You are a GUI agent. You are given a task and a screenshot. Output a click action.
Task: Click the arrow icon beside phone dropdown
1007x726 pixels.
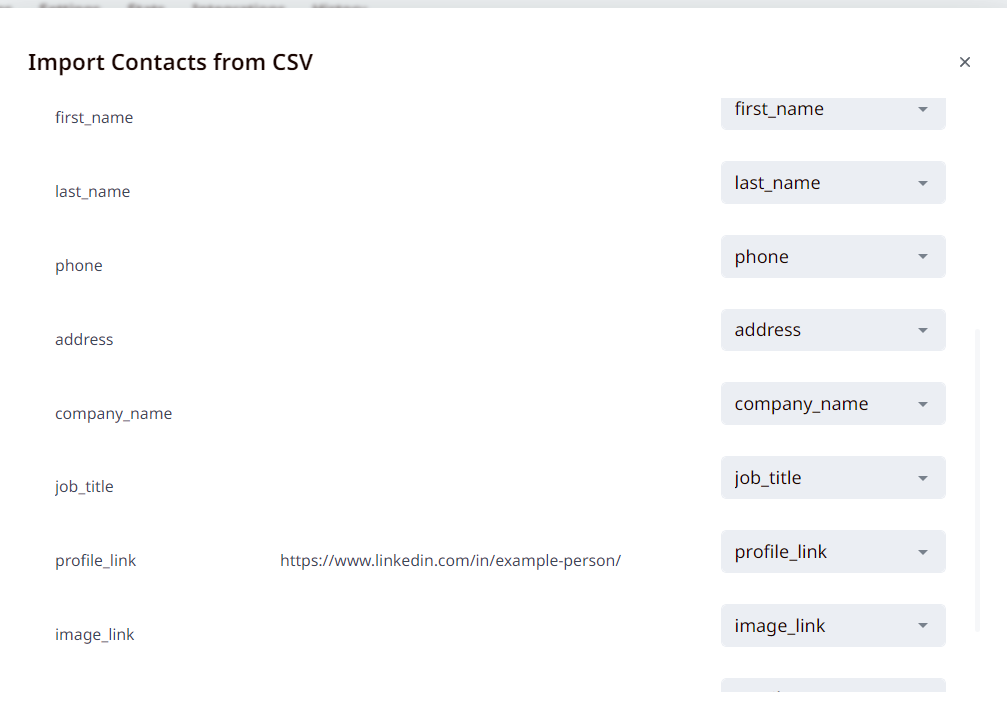pos(923,257)
